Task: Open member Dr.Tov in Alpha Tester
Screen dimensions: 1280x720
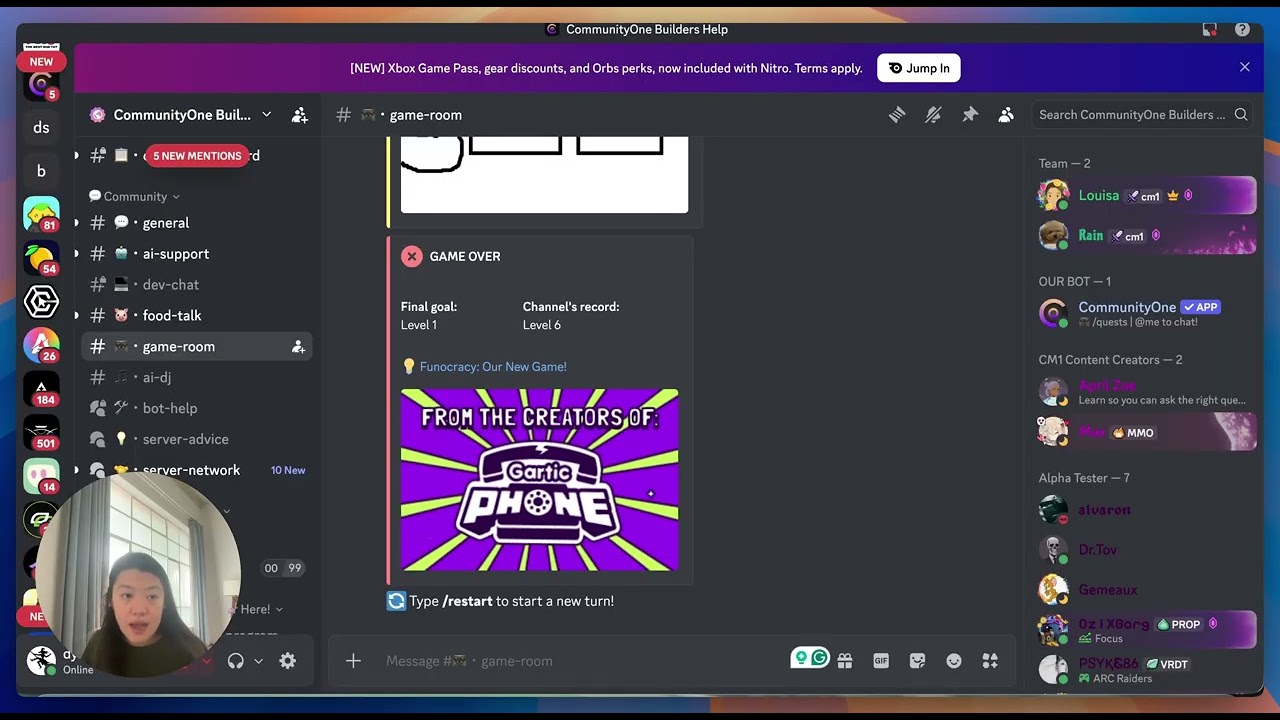Action: (1146, 550)
